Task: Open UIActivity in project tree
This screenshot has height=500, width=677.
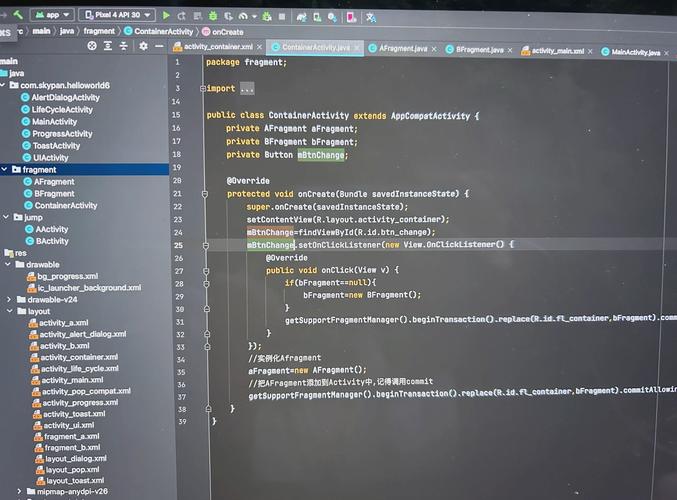Action: [46, 158]
